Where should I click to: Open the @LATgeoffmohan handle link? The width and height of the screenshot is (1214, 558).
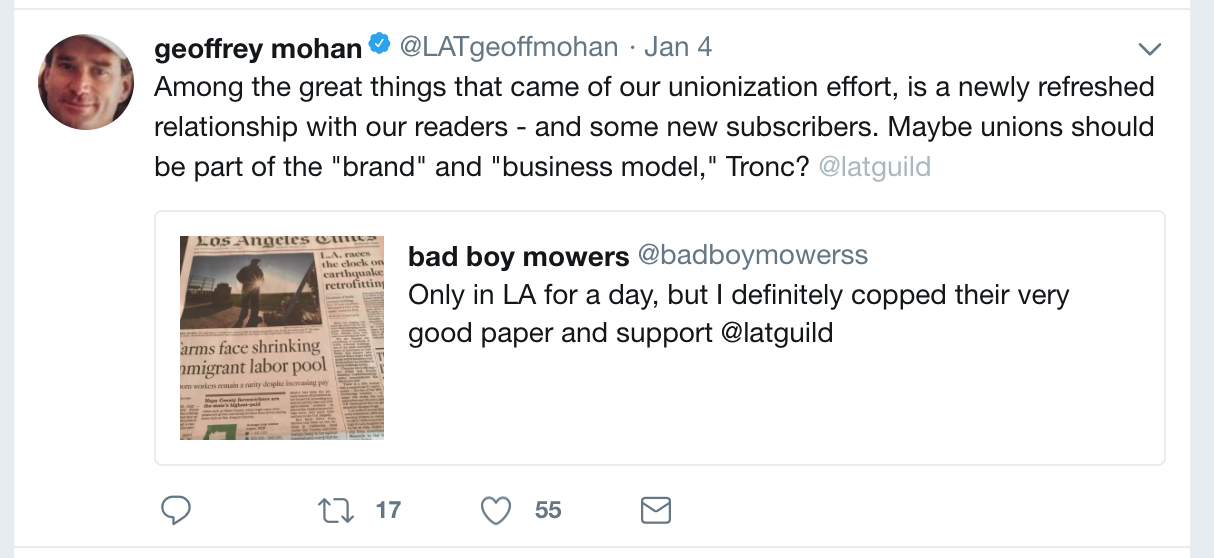coord(509,47)
